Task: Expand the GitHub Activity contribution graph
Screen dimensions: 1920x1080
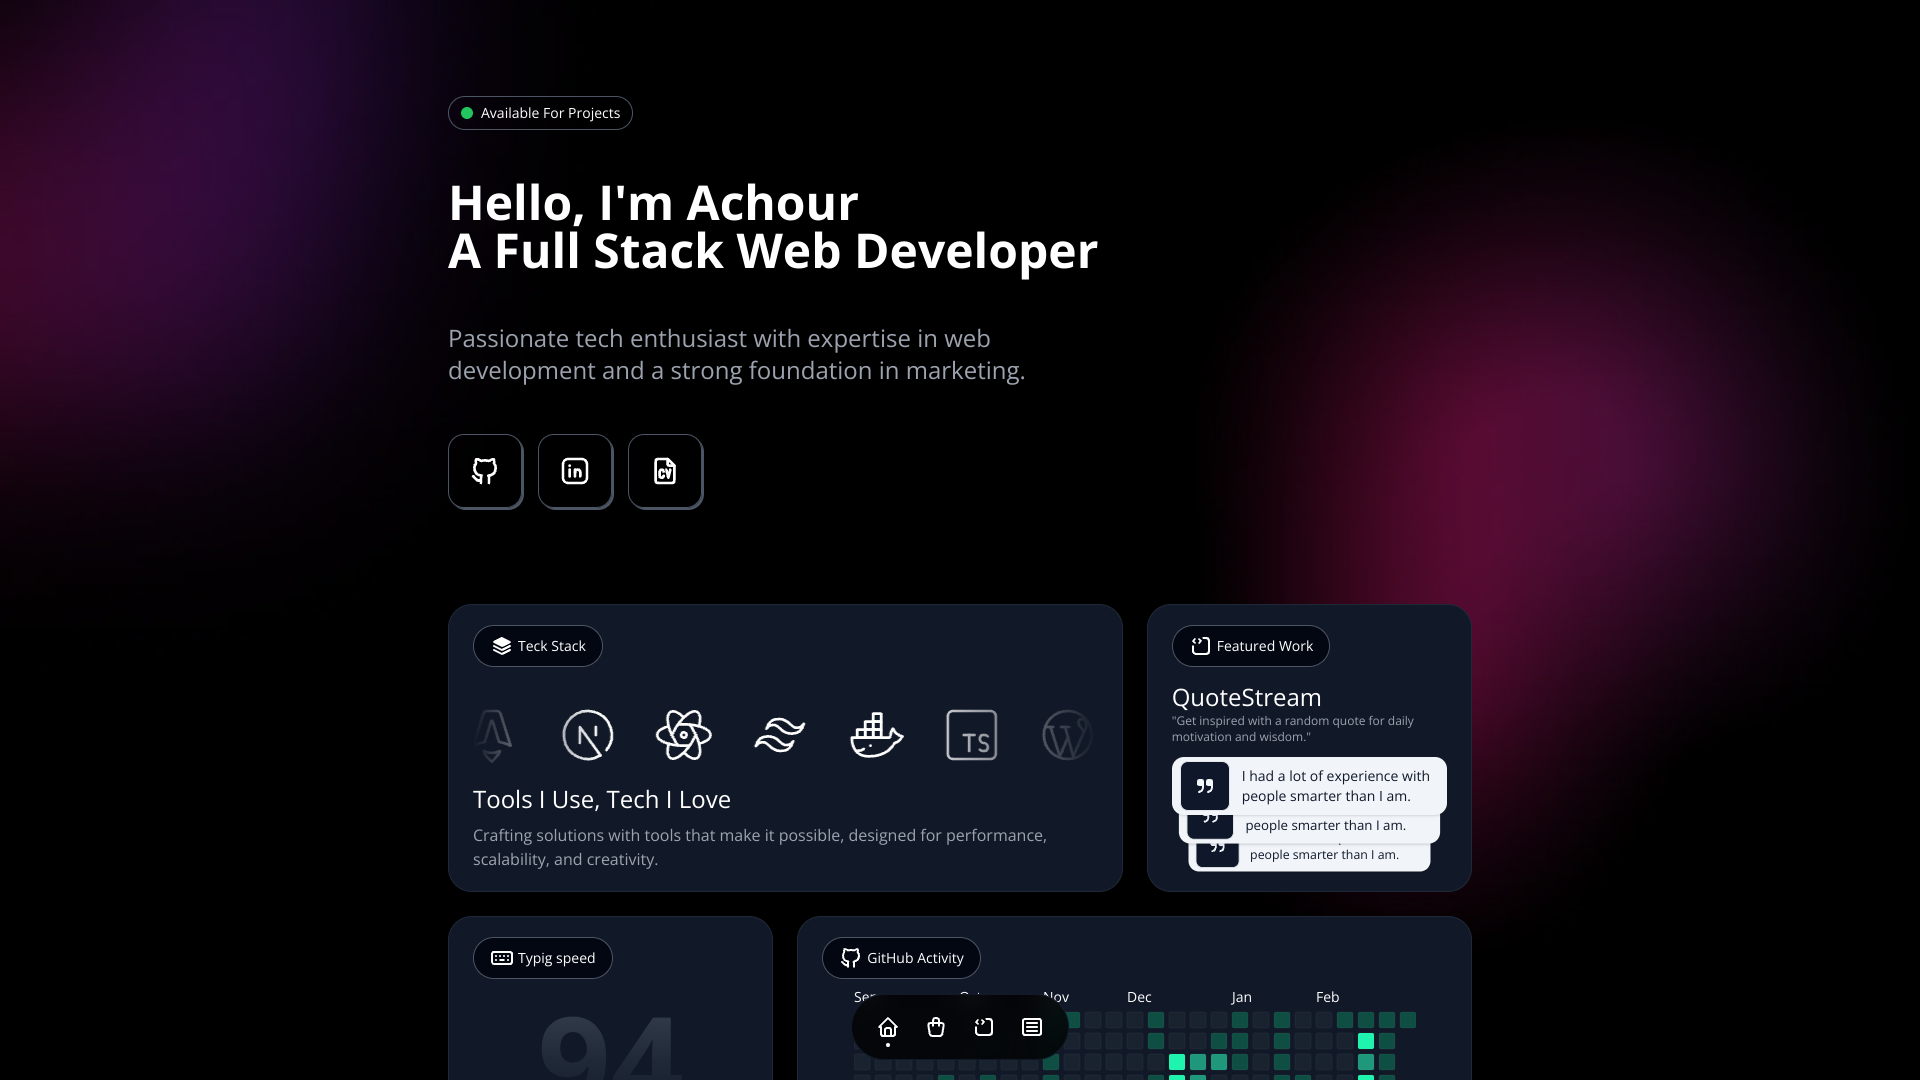Action: [902, 957]
